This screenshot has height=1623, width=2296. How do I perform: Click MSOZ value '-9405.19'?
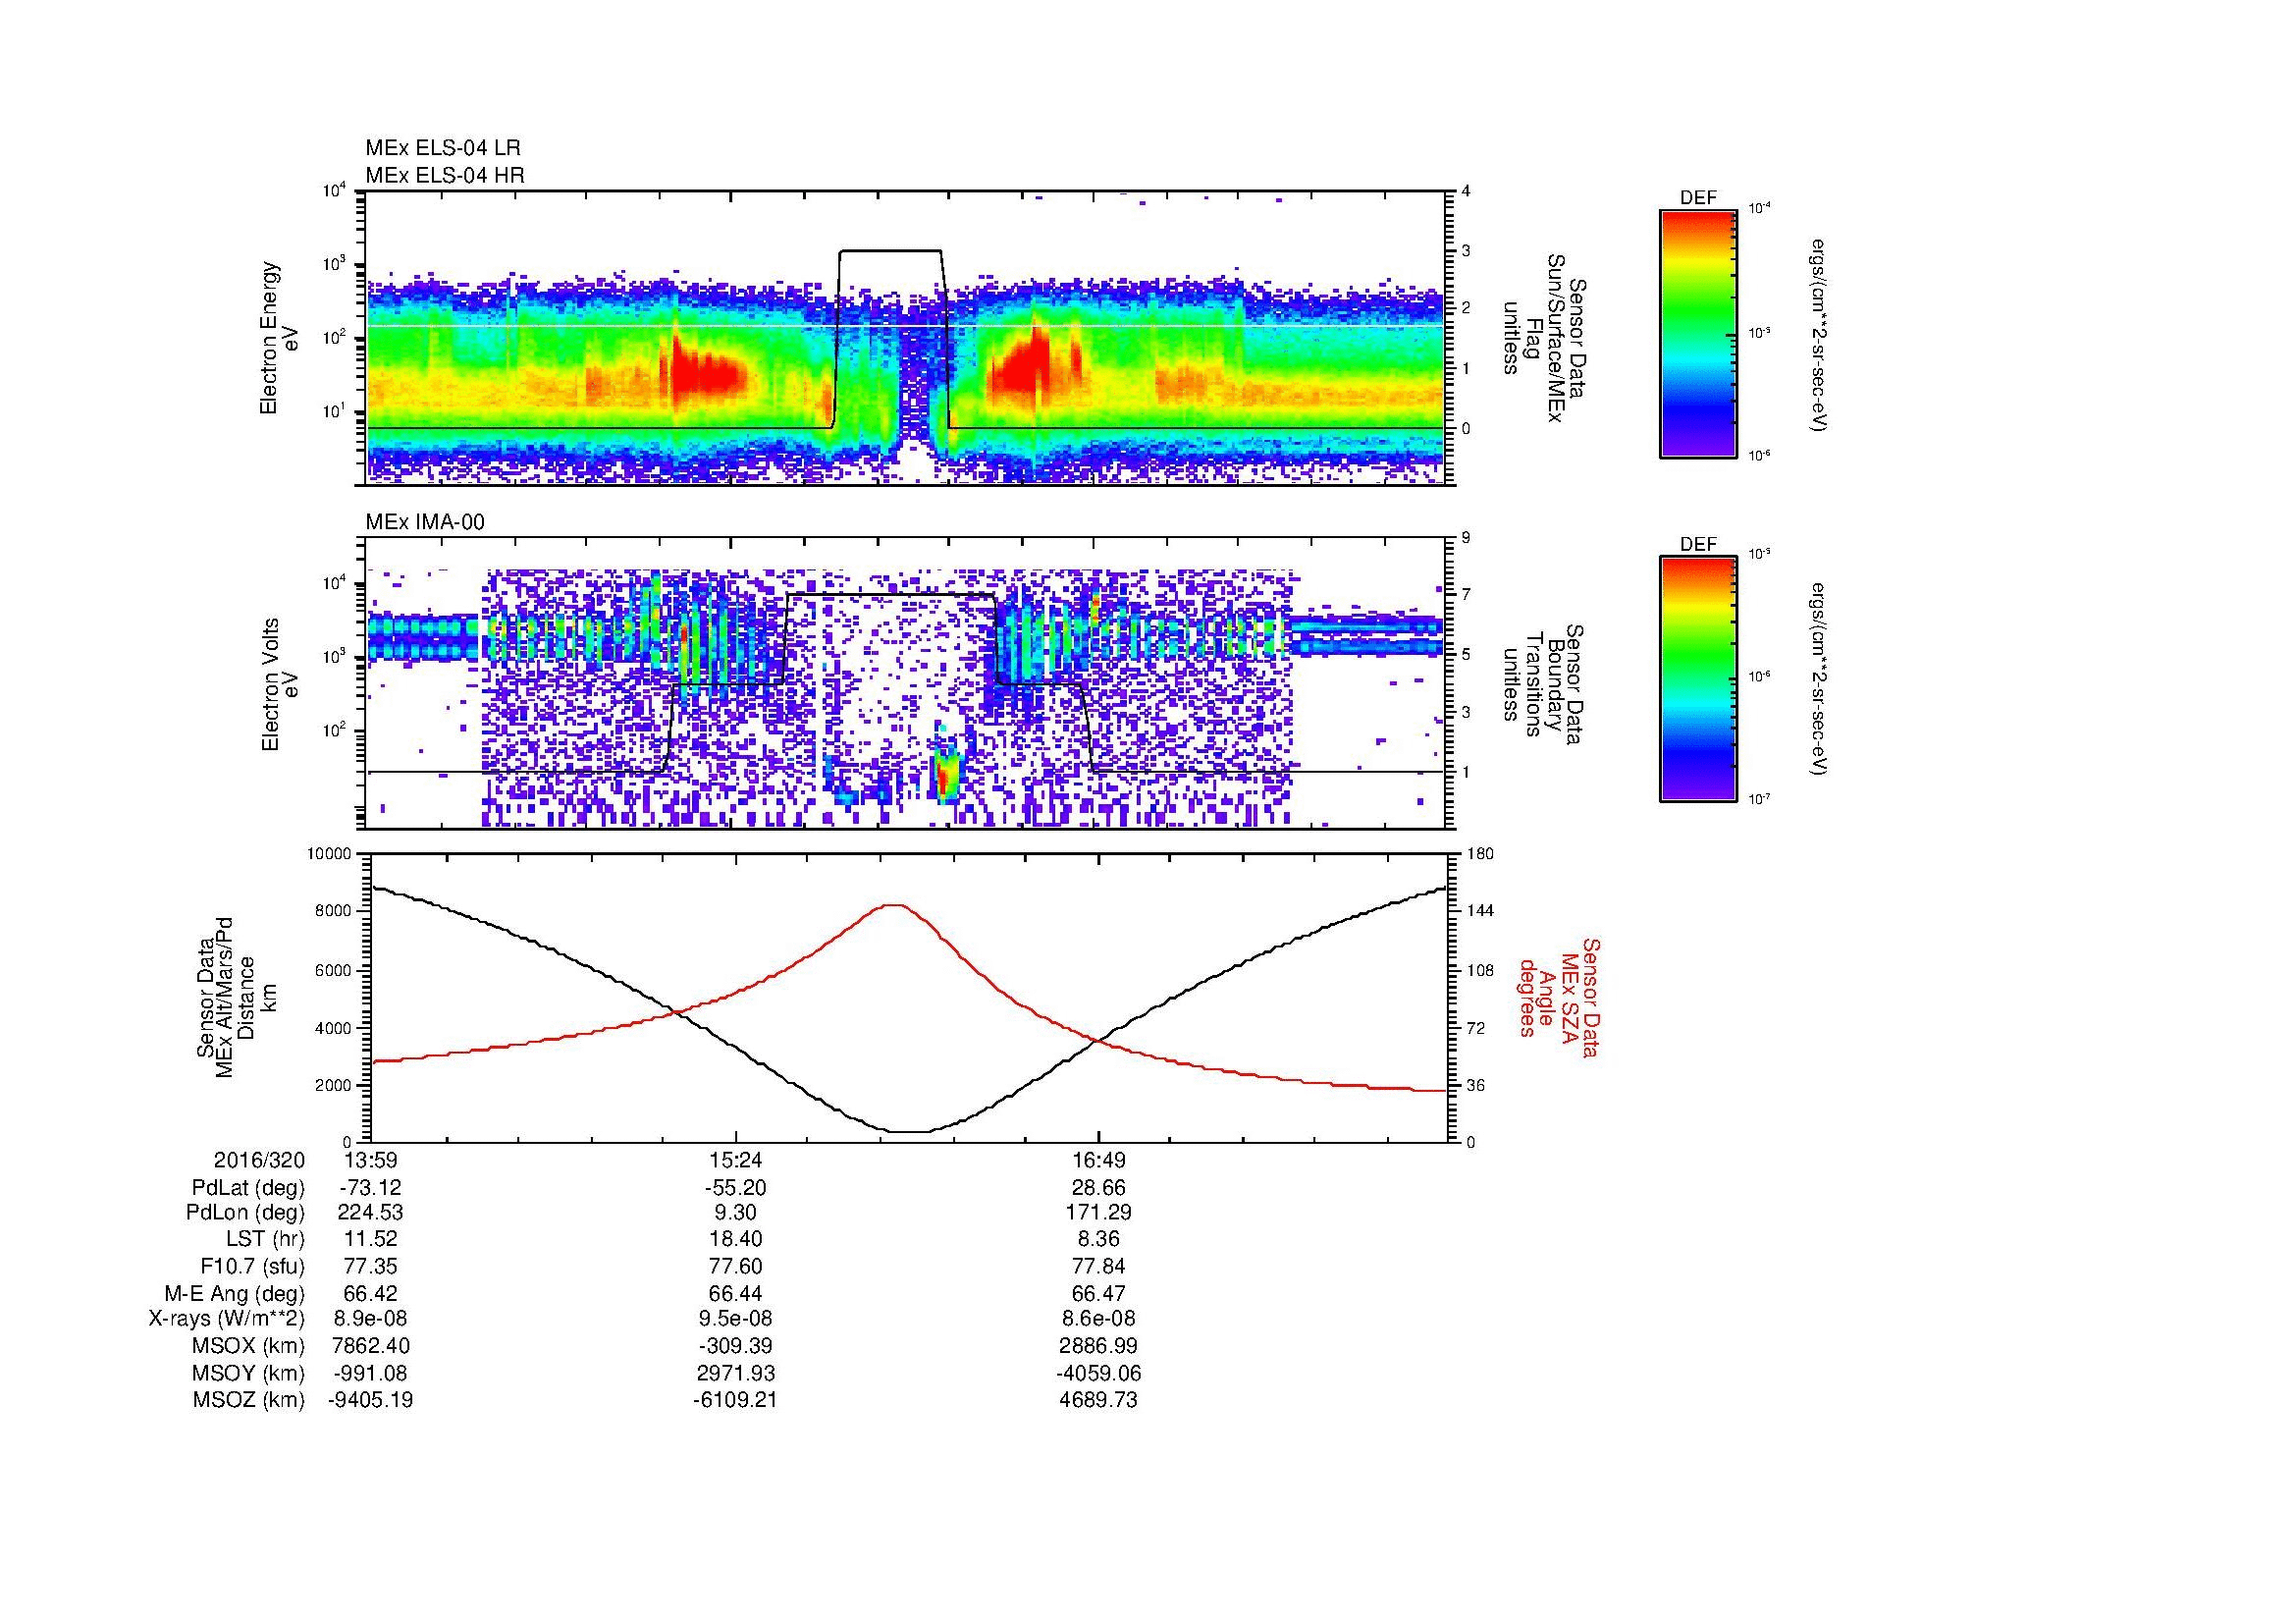370,1400
